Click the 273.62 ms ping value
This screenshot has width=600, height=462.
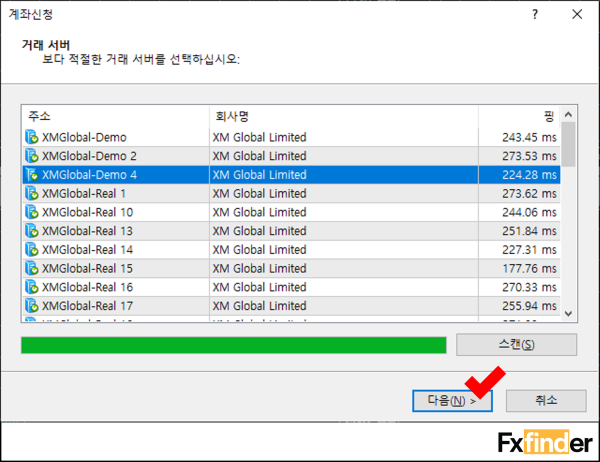529,194
